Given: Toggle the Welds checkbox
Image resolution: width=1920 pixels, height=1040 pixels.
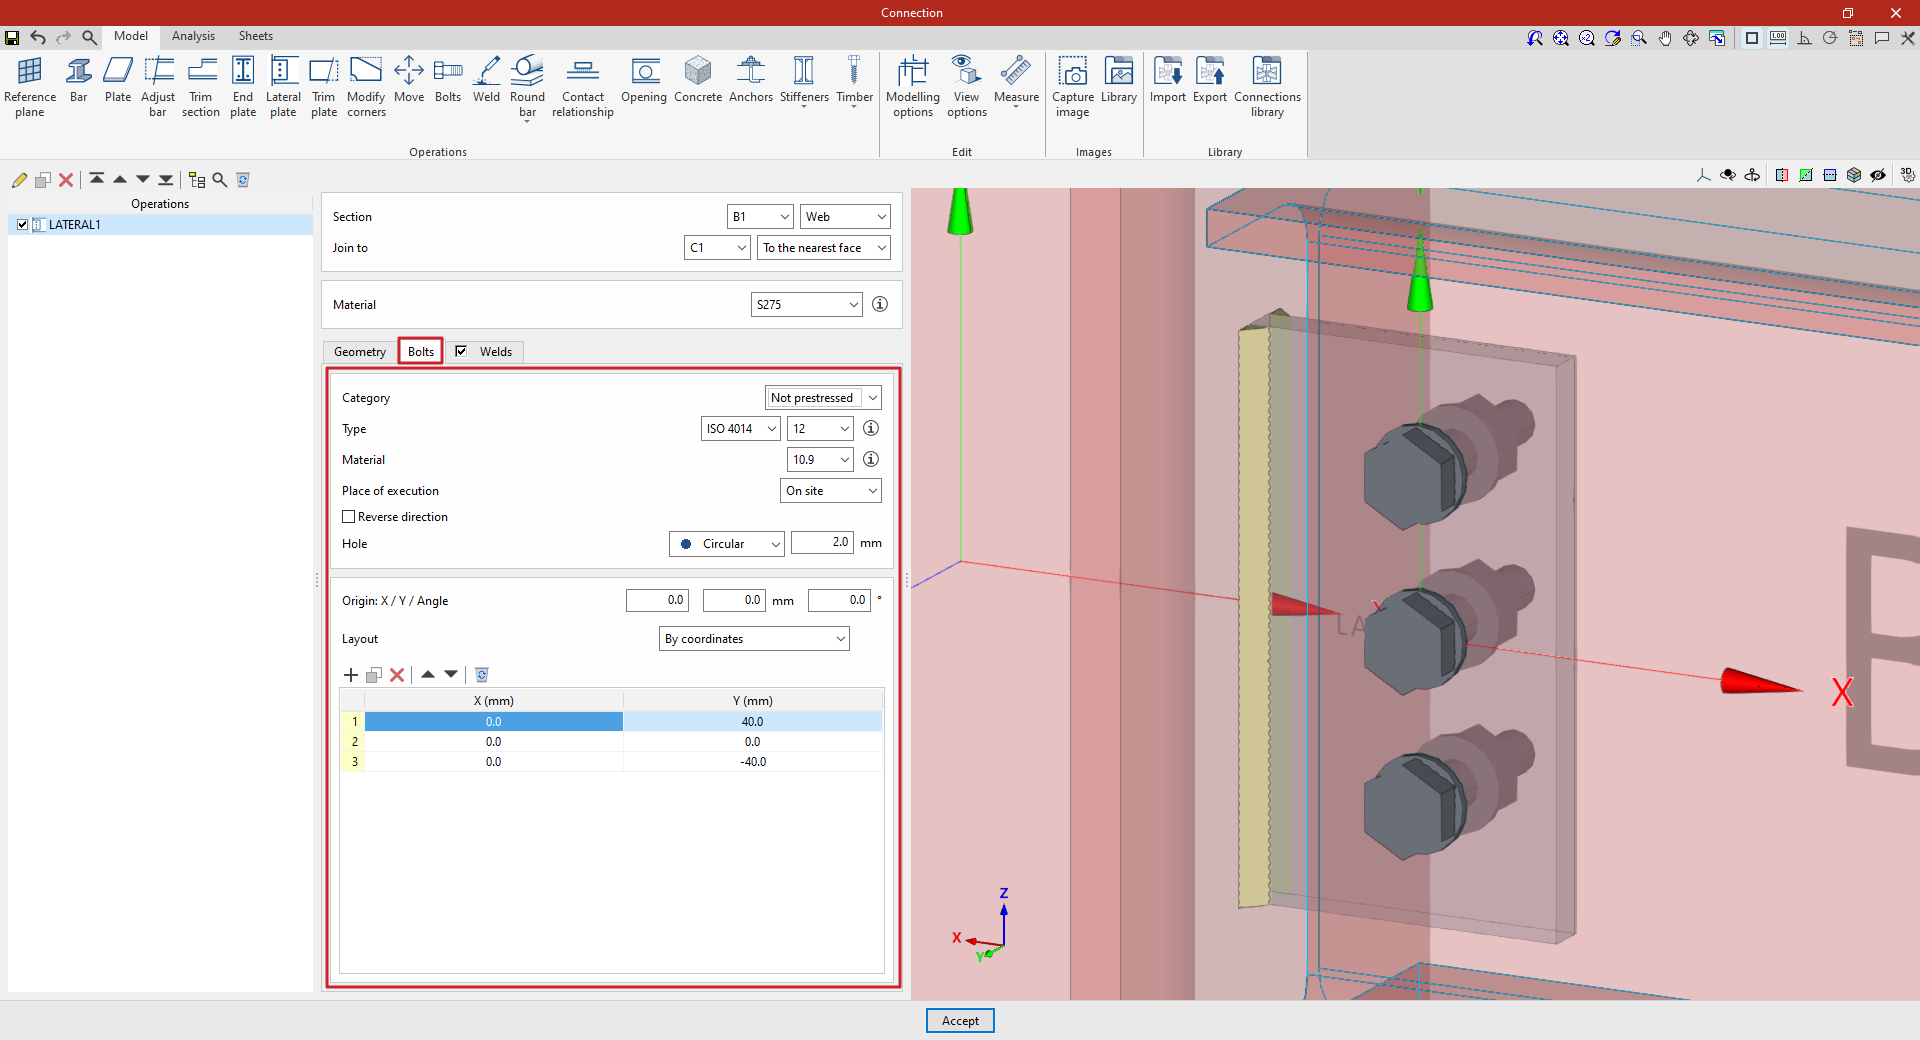Looking at the screenshot, I should [461, 351].
